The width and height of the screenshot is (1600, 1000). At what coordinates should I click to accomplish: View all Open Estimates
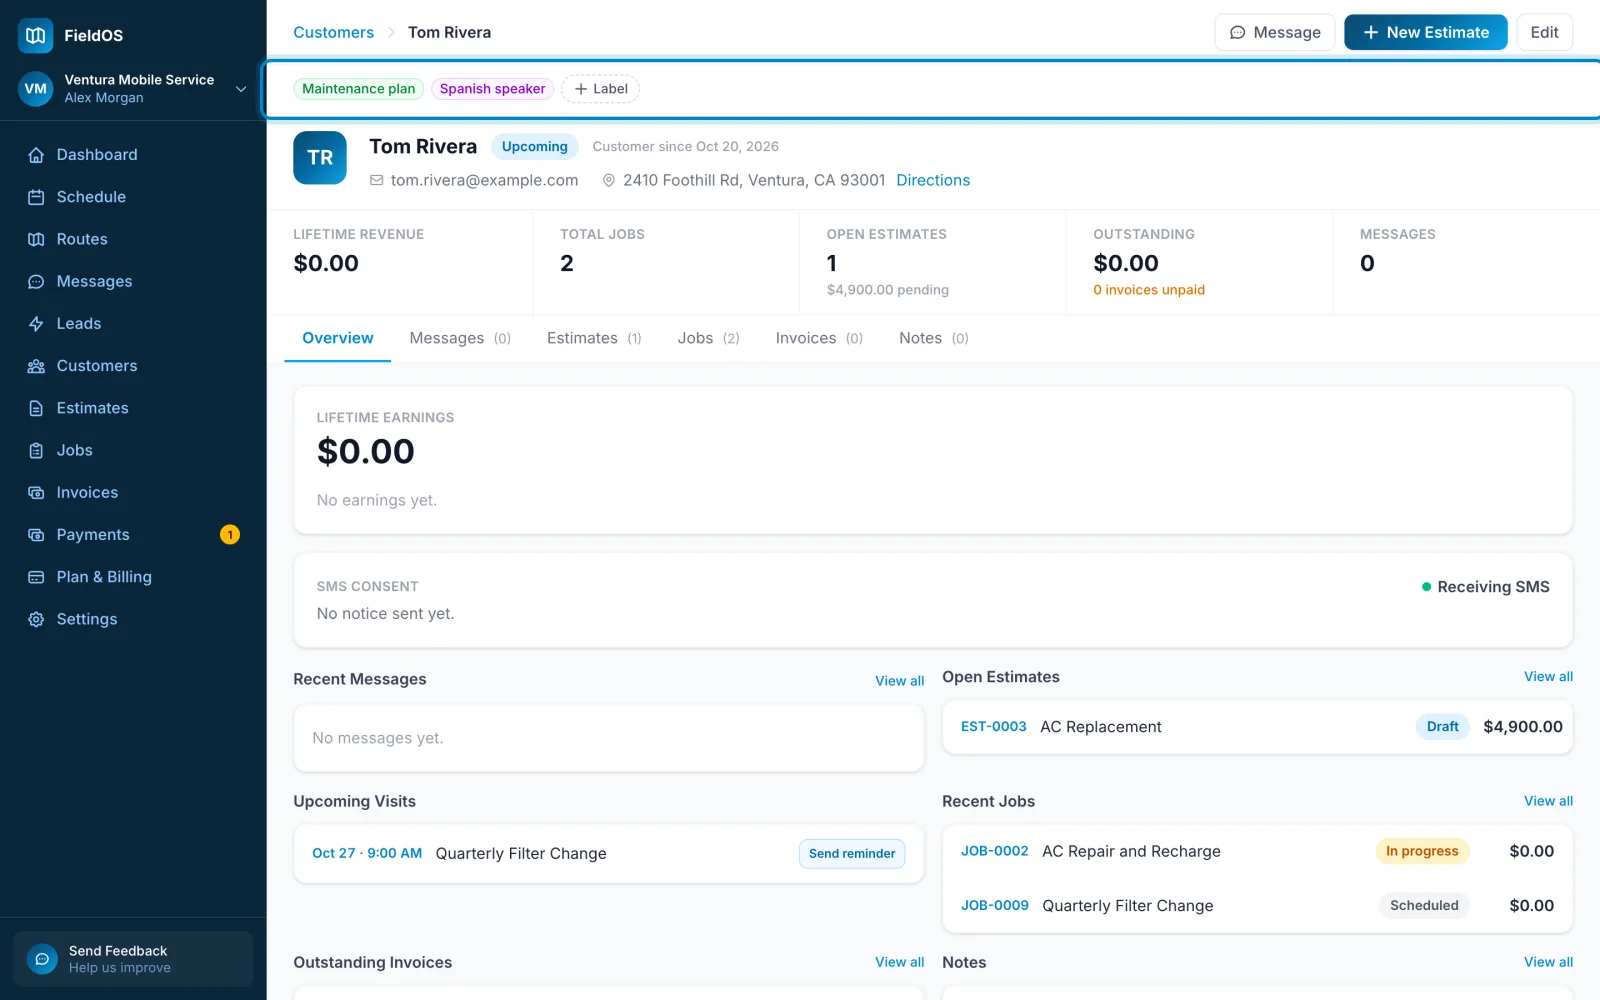(1548, 677)
